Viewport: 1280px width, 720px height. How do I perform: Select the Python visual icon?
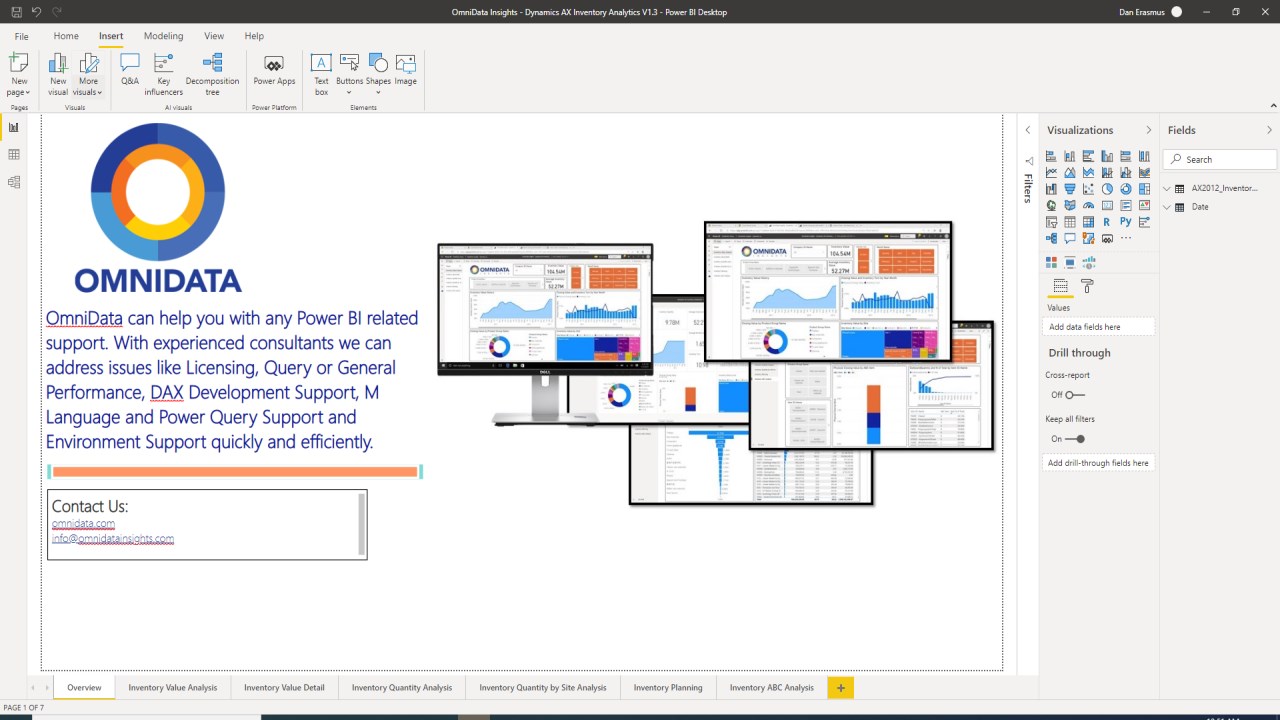(x=1126, y=222)
